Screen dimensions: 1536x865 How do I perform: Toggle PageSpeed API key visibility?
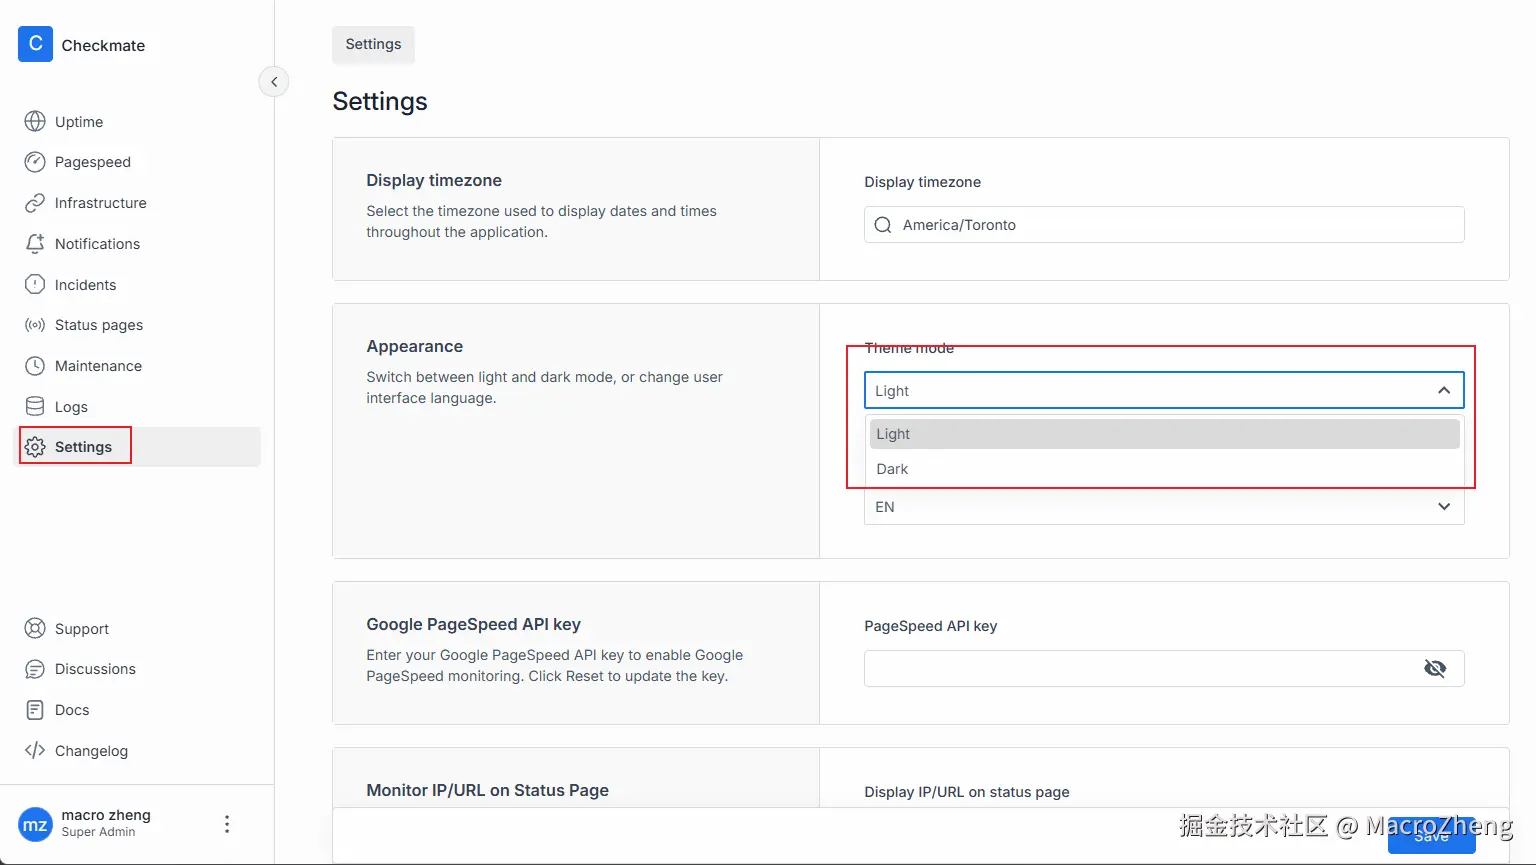click(x=1435, y=668)
